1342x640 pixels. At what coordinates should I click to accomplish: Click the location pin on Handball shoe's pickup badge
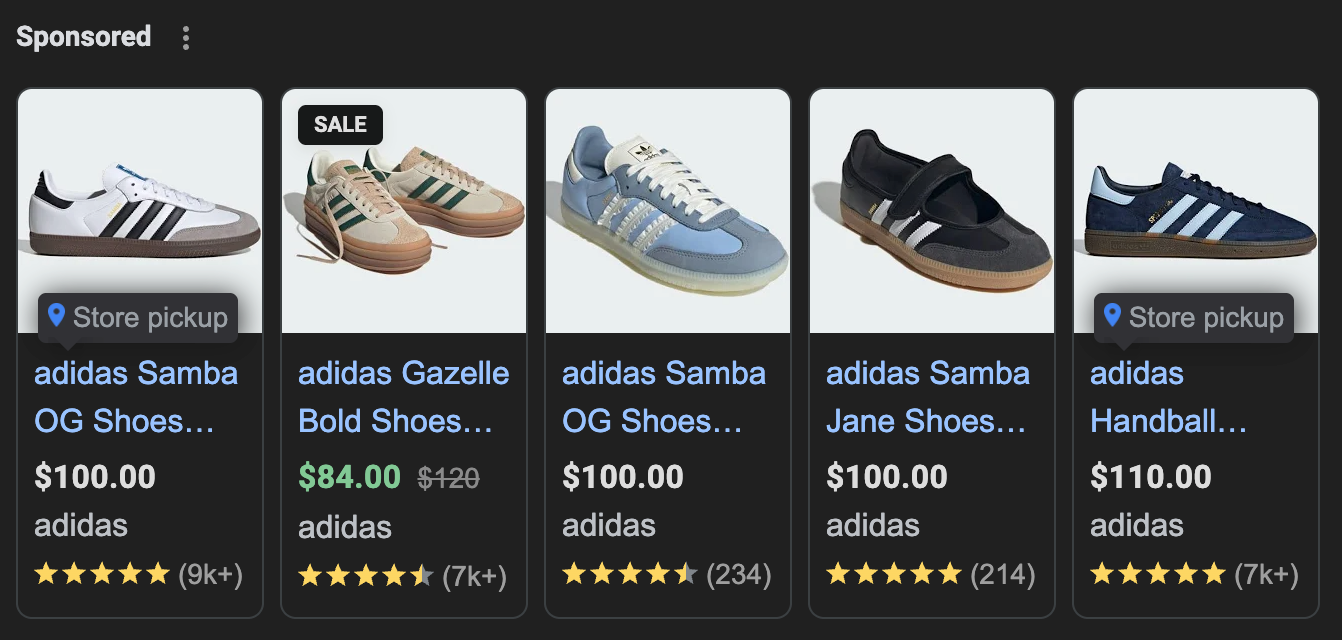pos(1112,317)
